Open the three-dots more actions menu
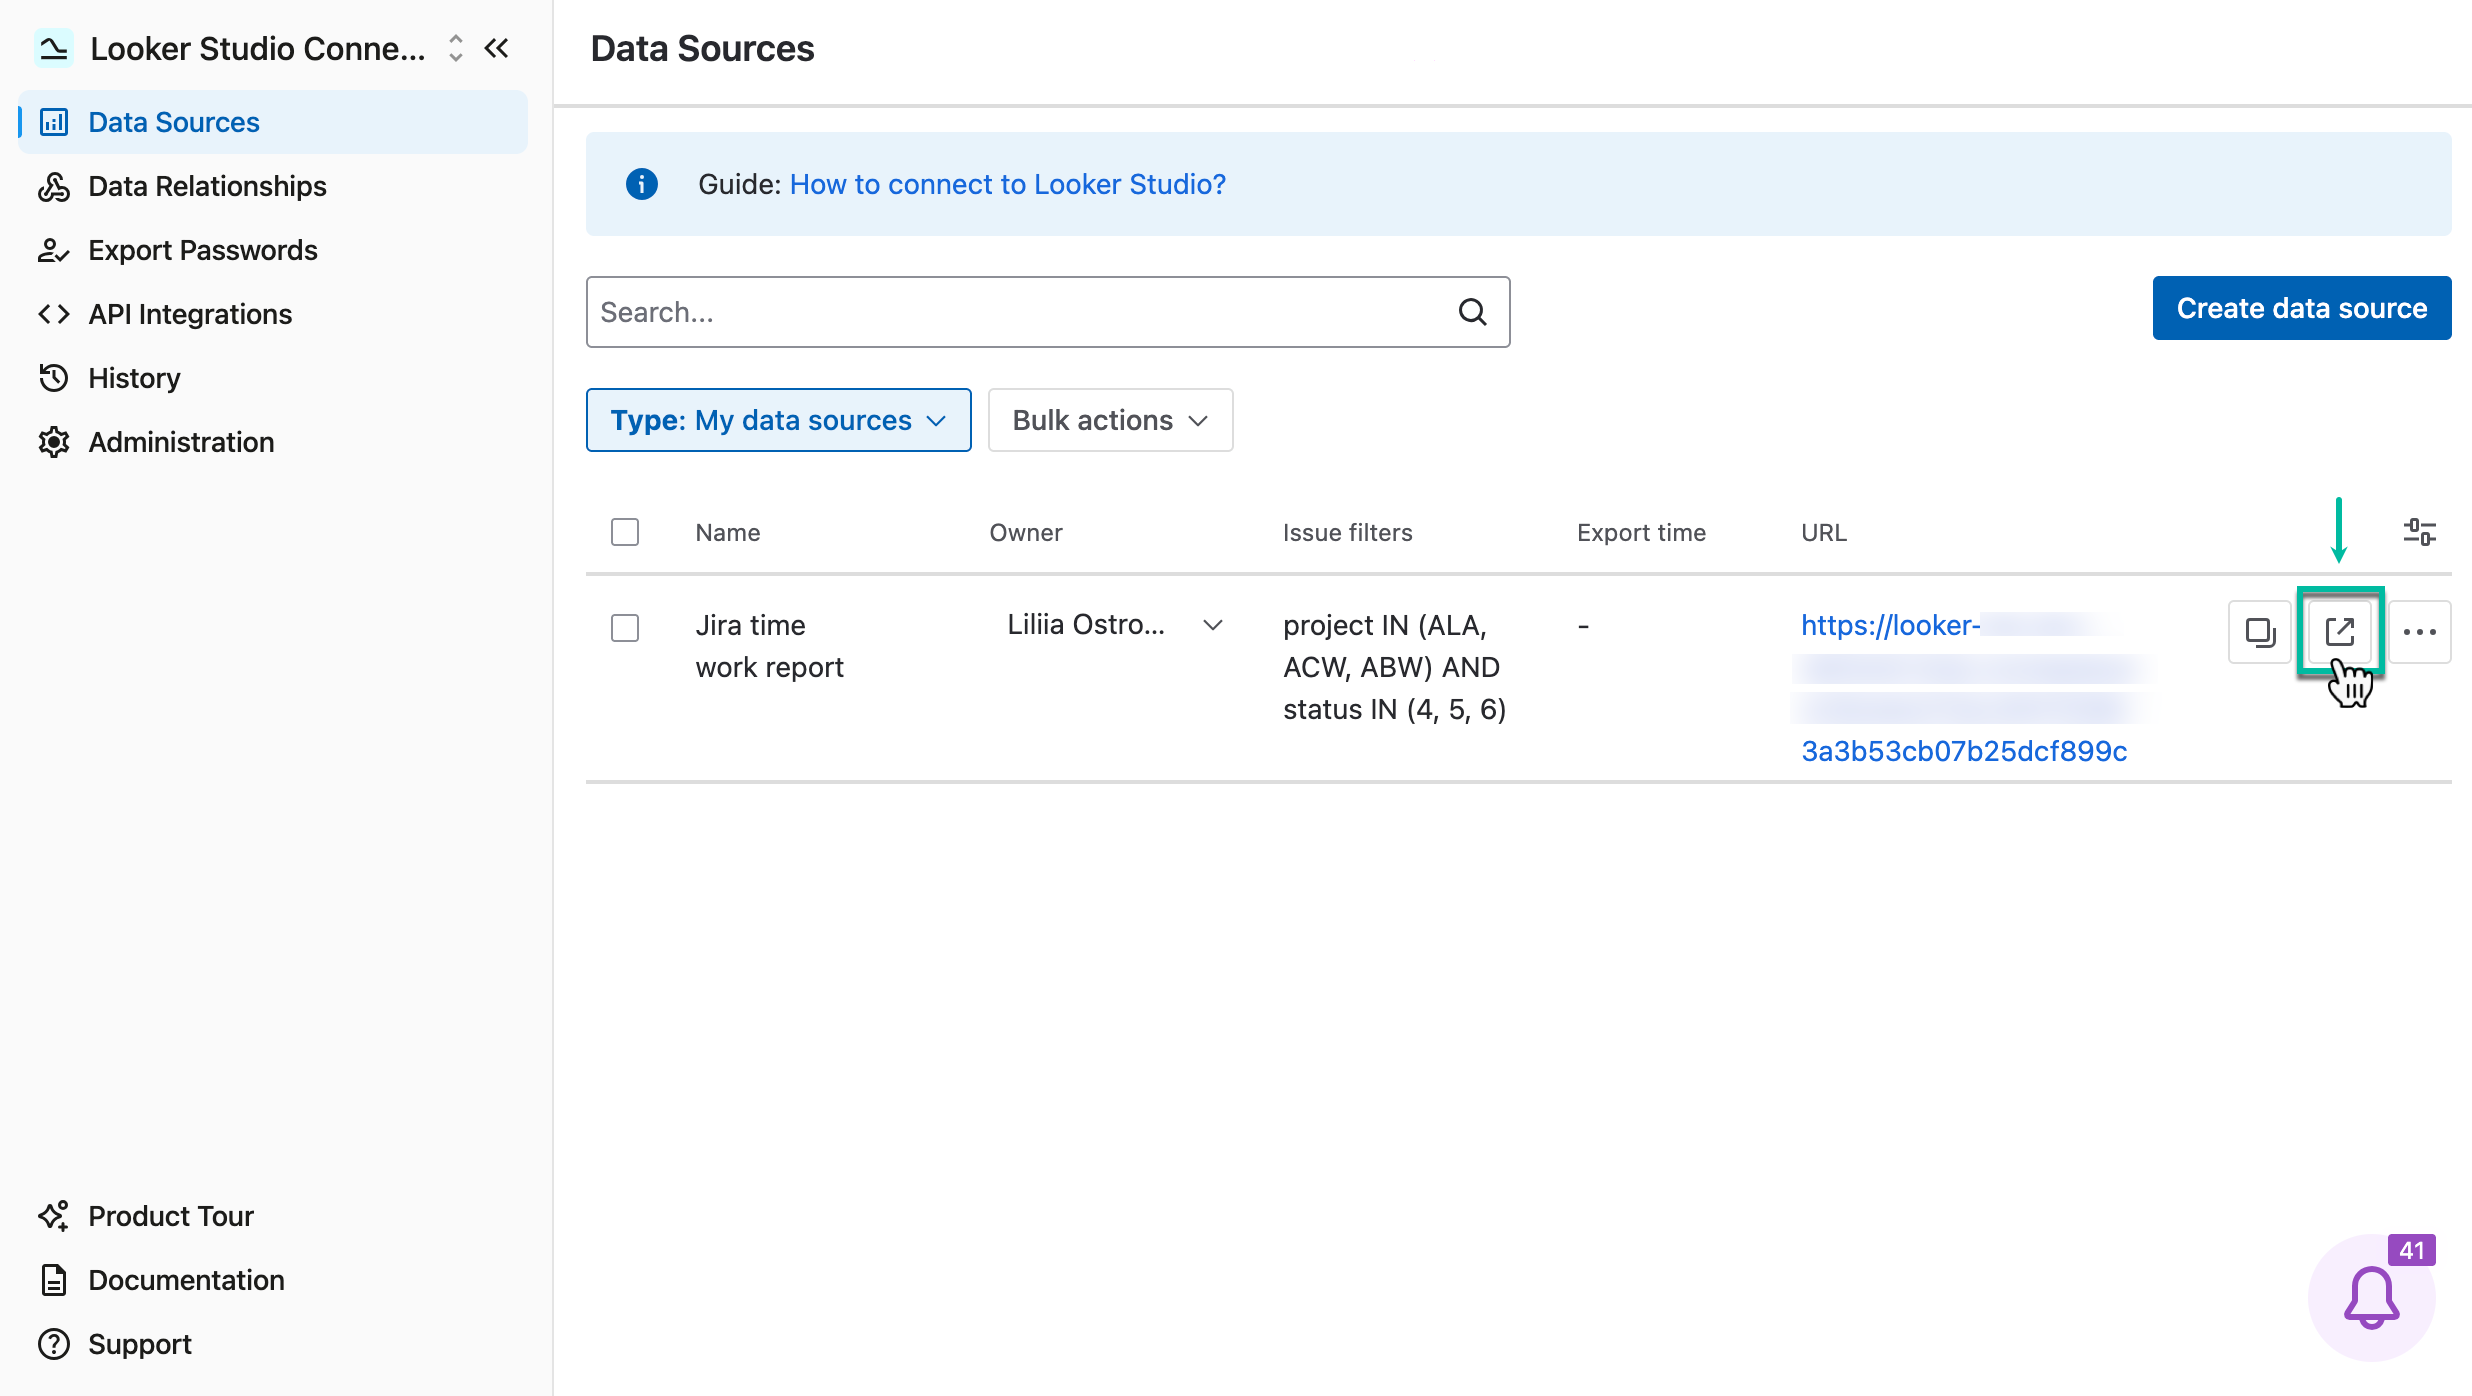Screen dimensions: 2472x1396 click(2420, 632)
